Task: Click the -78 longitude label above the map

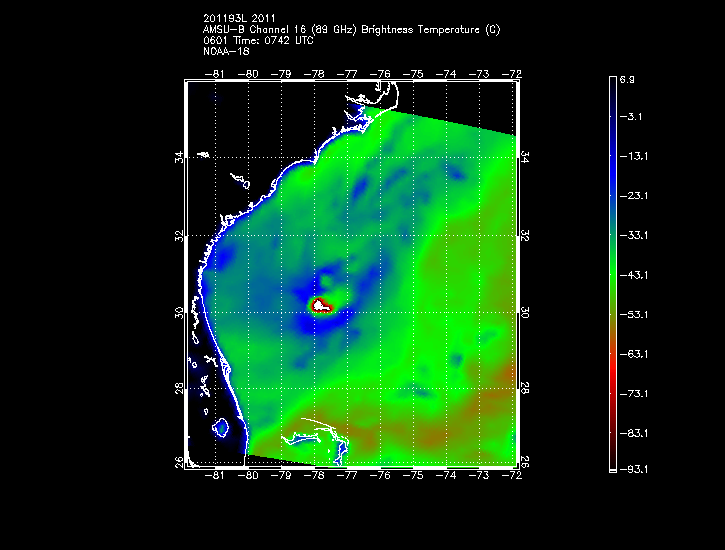Action: [314, 74]
